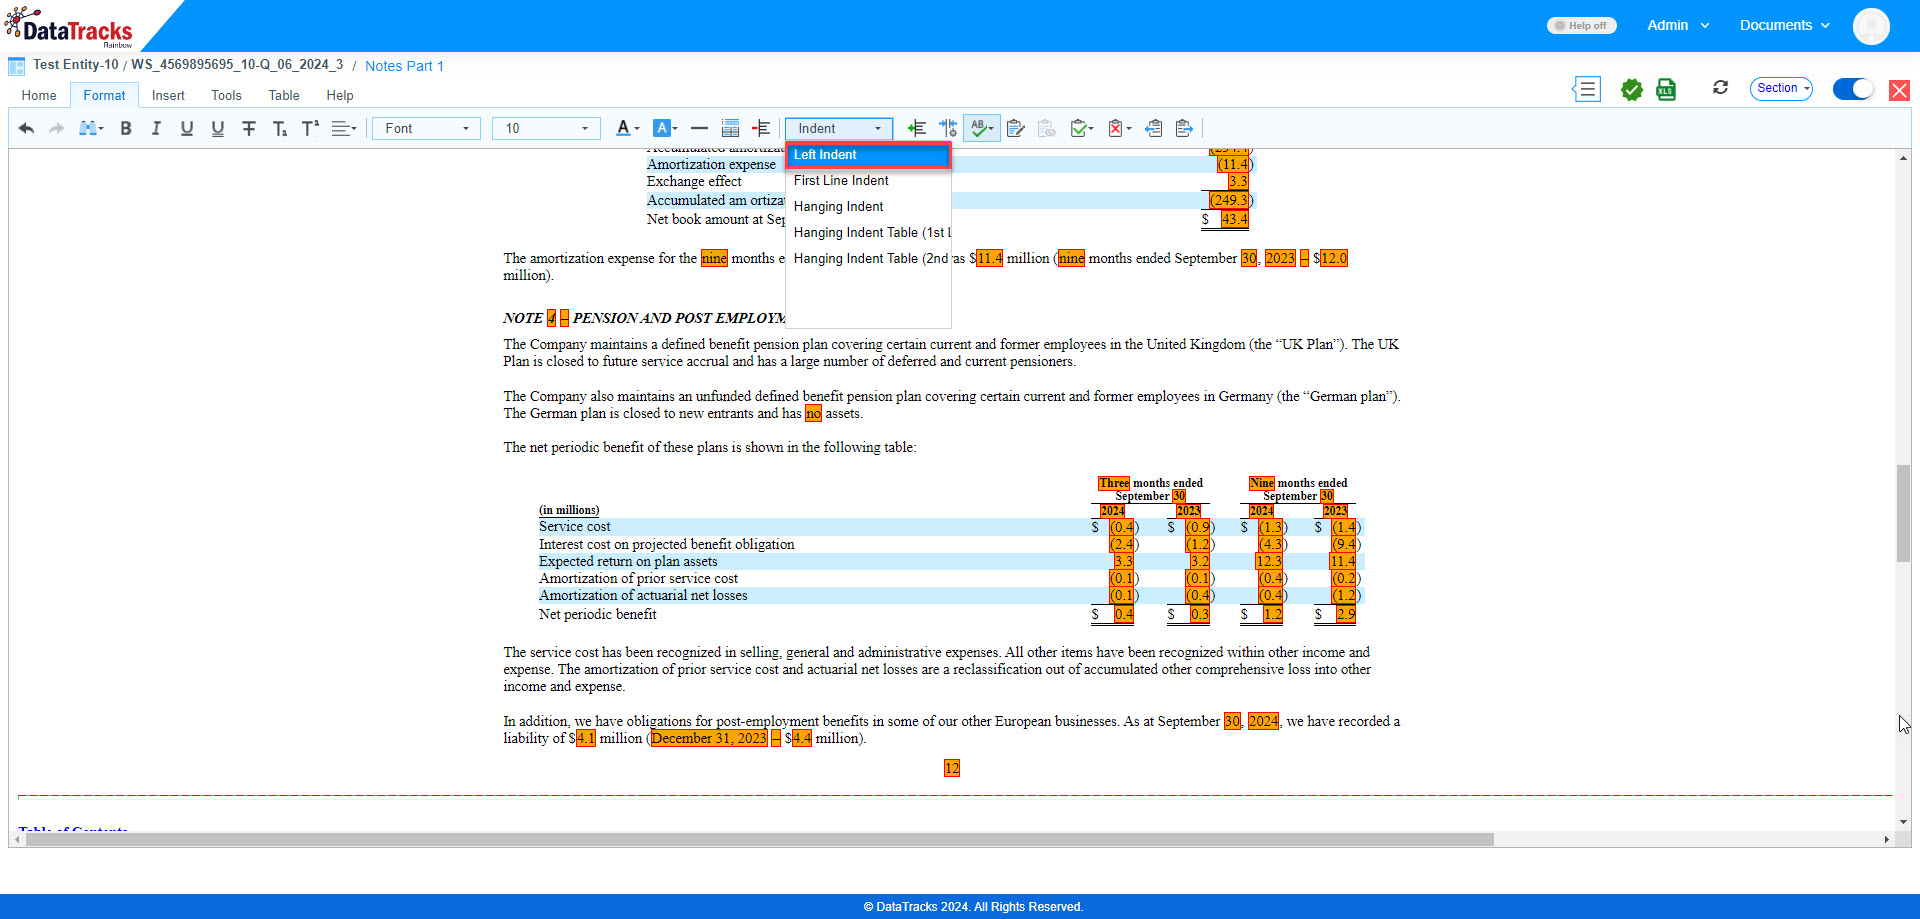Open the user profile avatar

[1871, 26]
